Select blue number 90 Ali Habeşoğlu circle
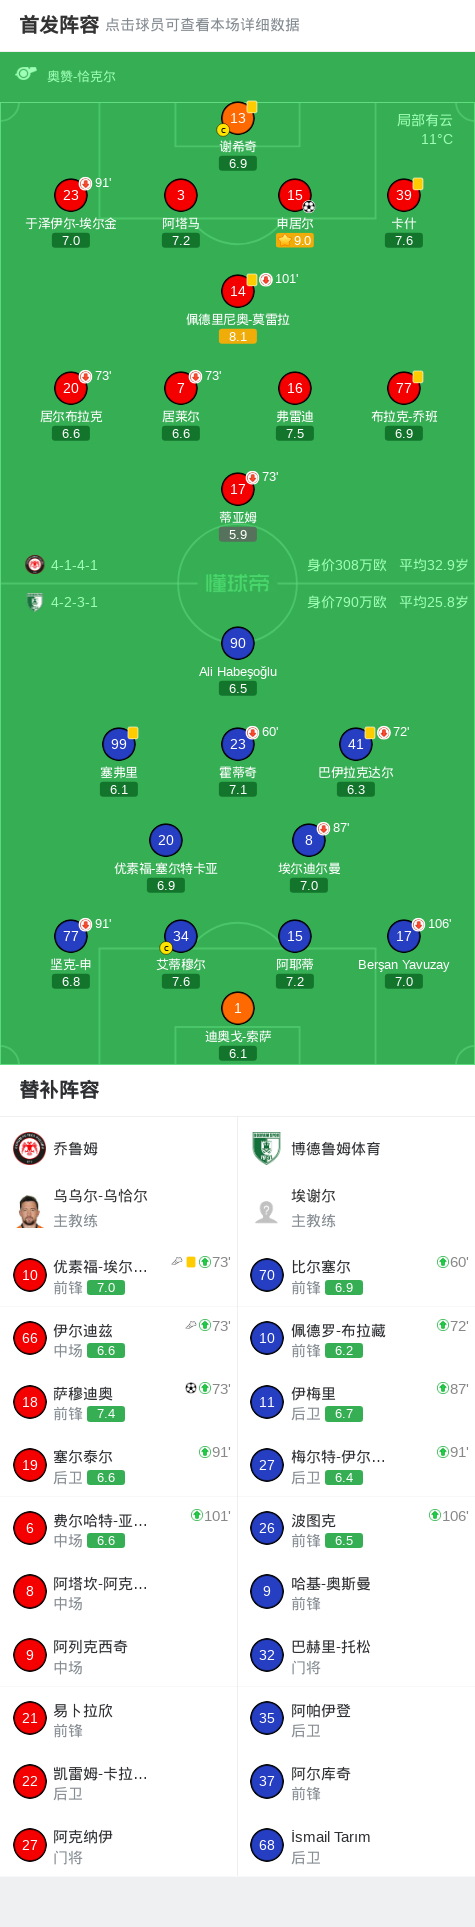This screenshot has width=475, height=1927. point(238,643)
